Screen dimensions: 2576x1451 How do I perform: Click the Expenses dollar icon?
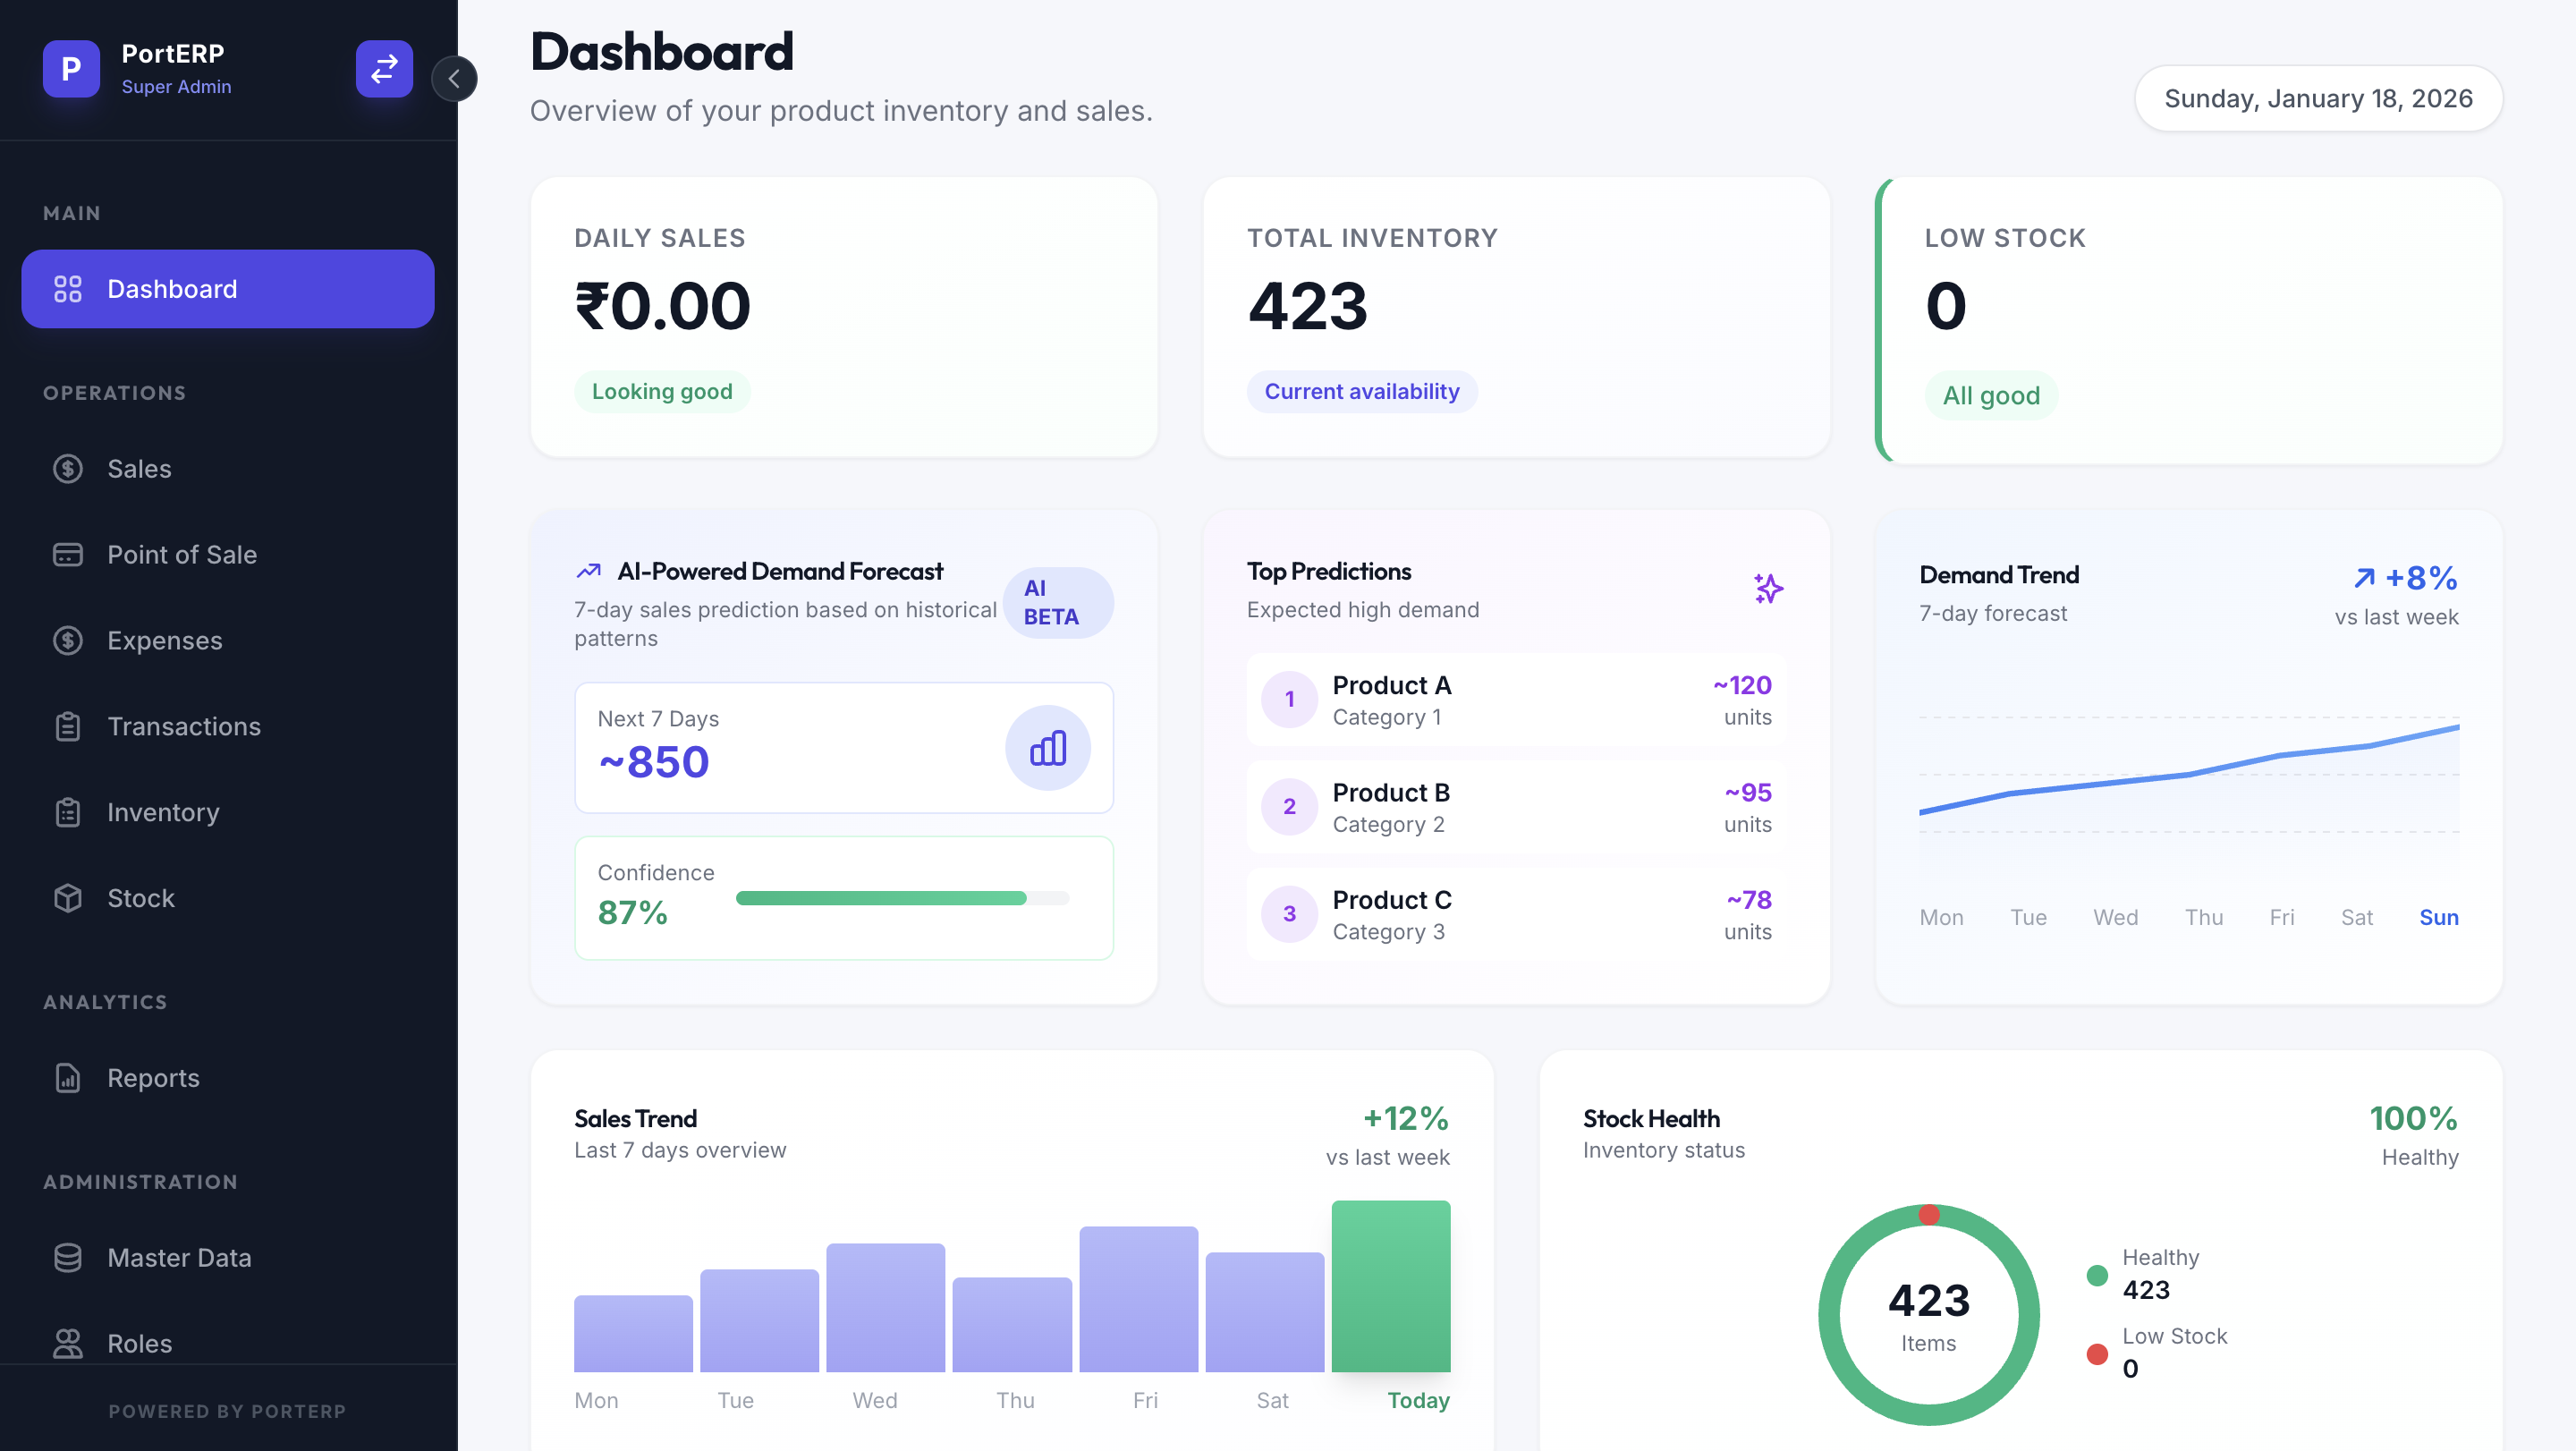(68, 641)
